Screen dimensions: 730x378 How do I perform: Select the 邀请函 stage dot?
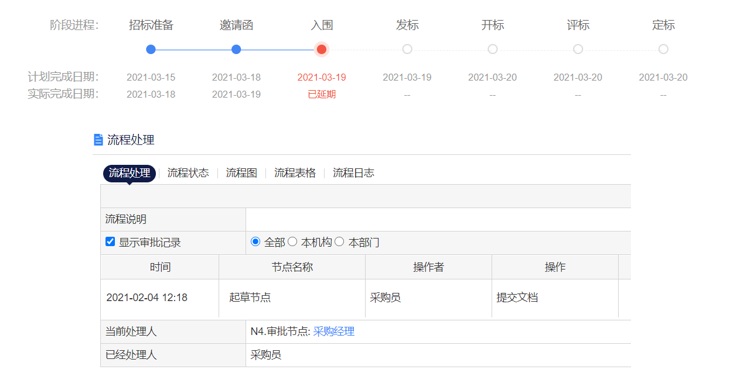pos(236,49)
